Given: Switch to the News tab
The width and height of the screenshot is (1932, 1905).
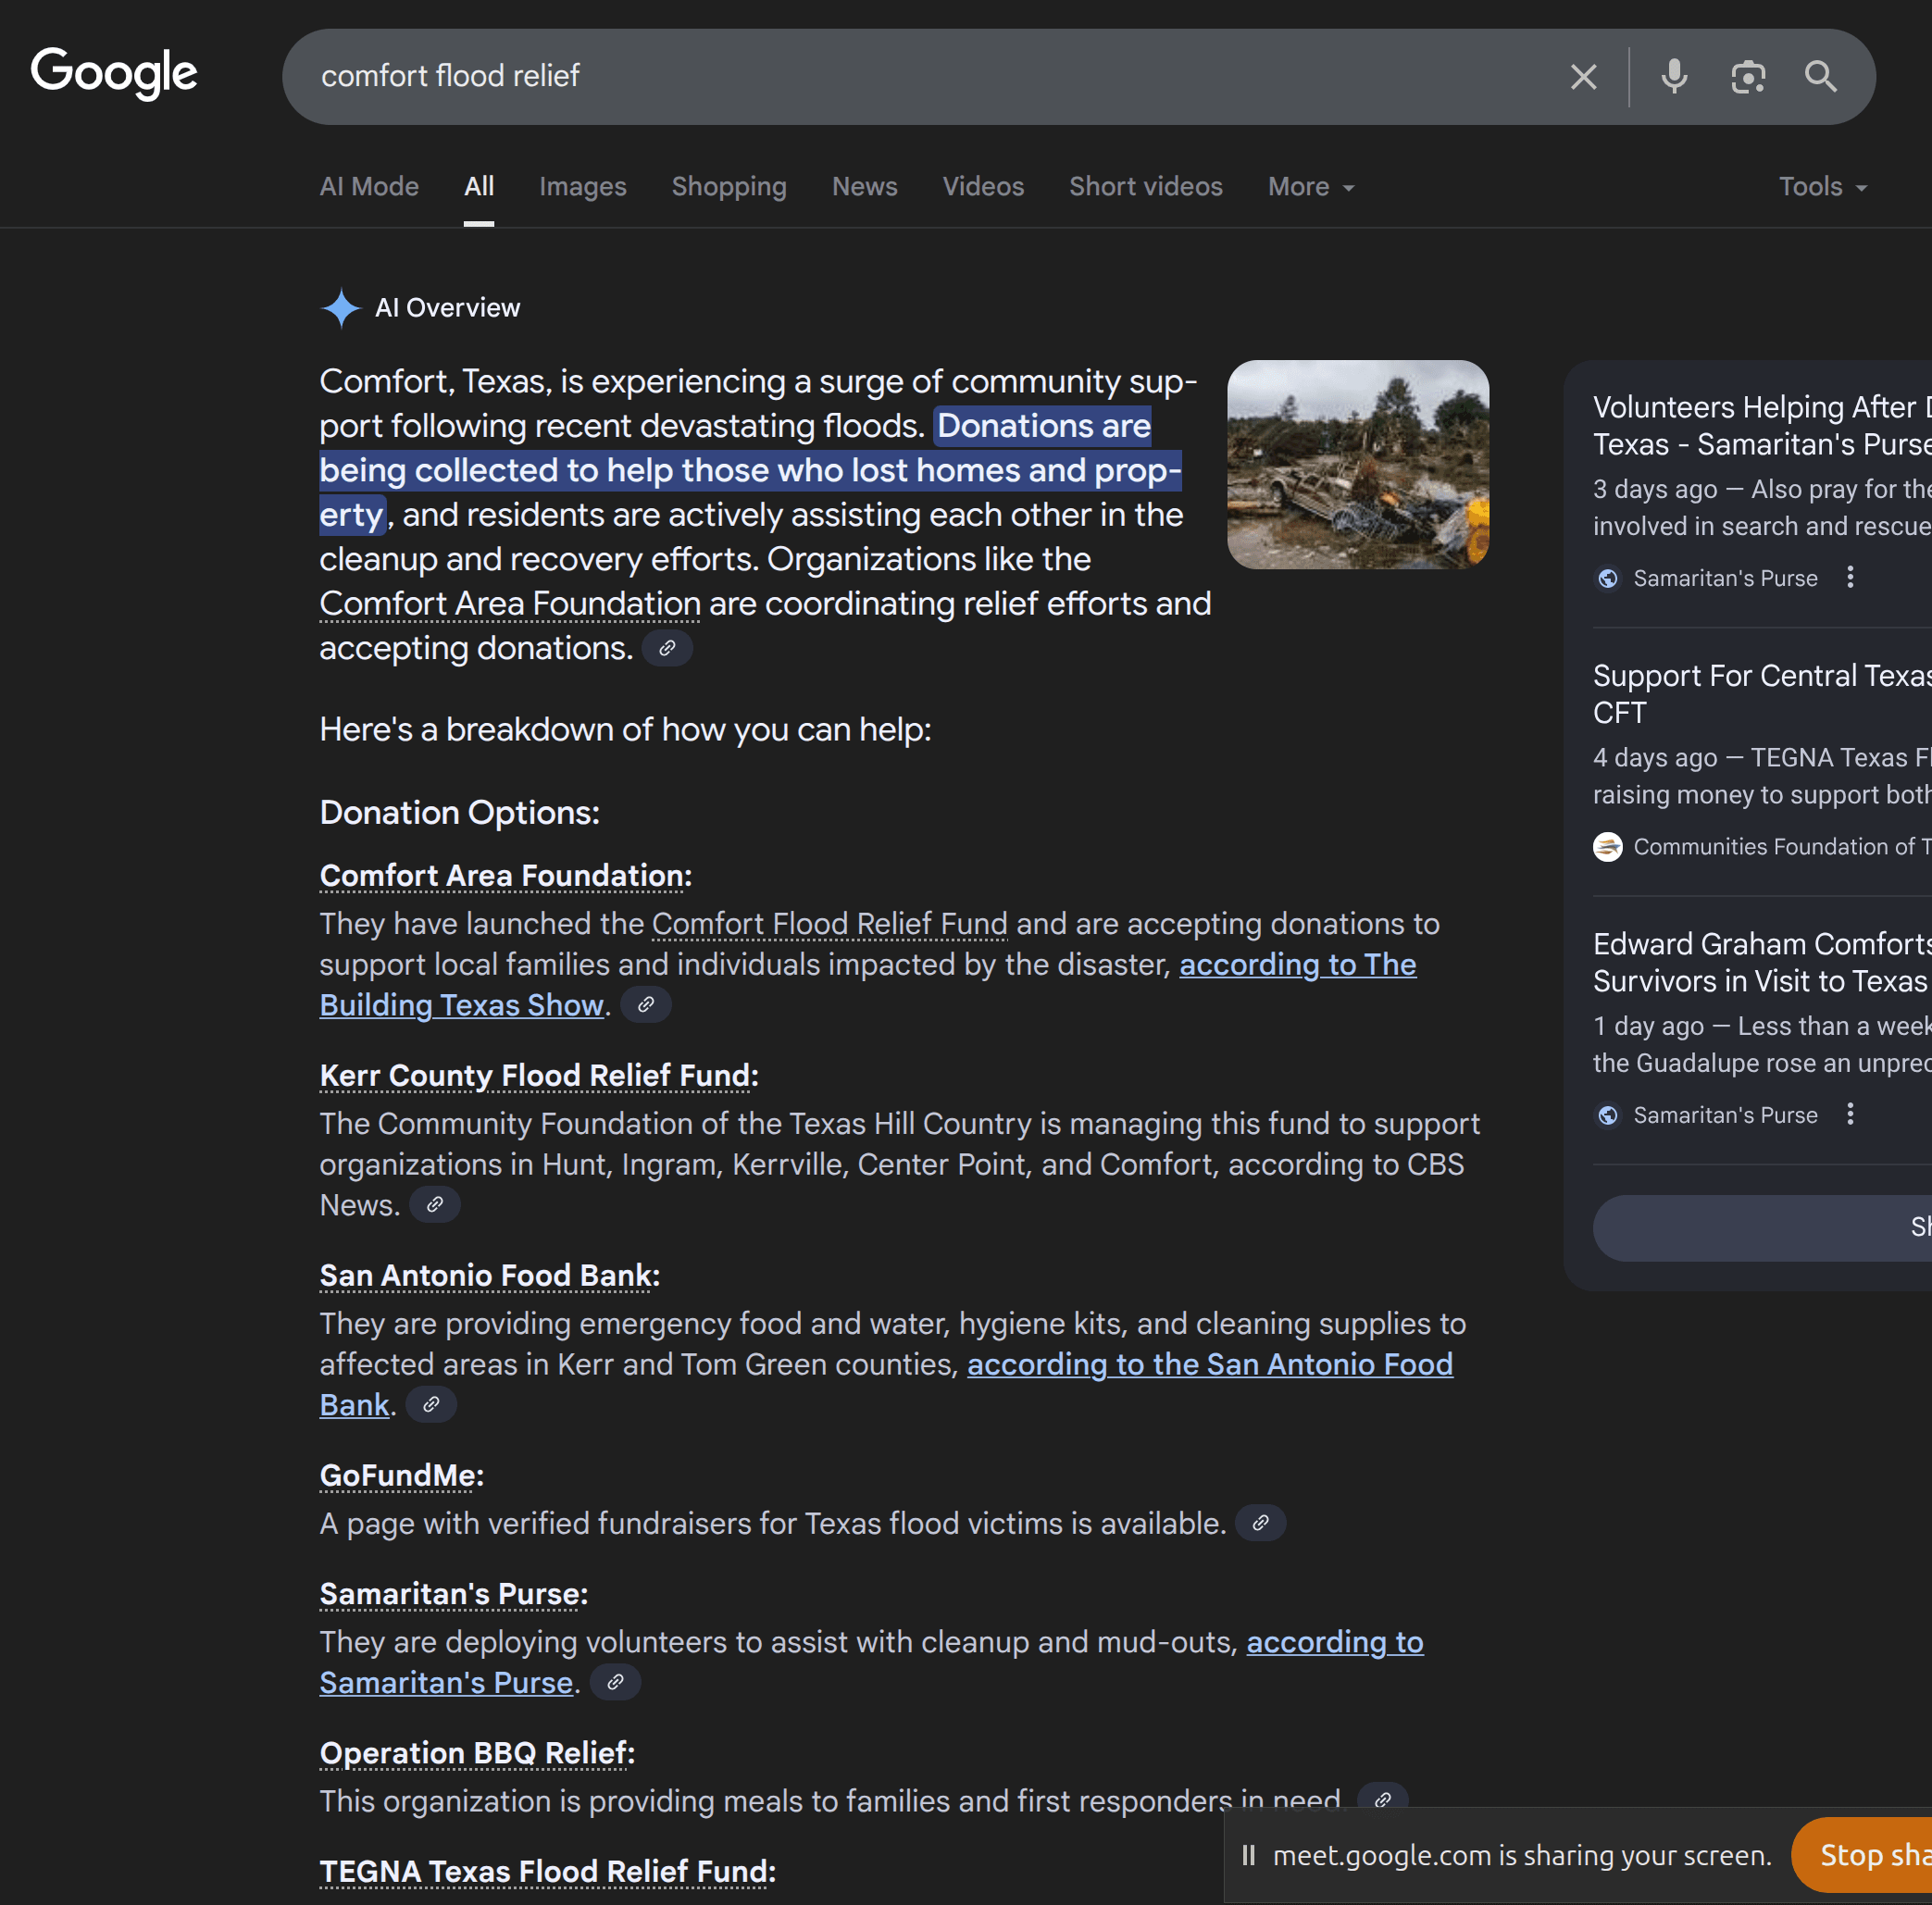Looking at the screenshot, I should pyautogui.click(x=864, y=187).
